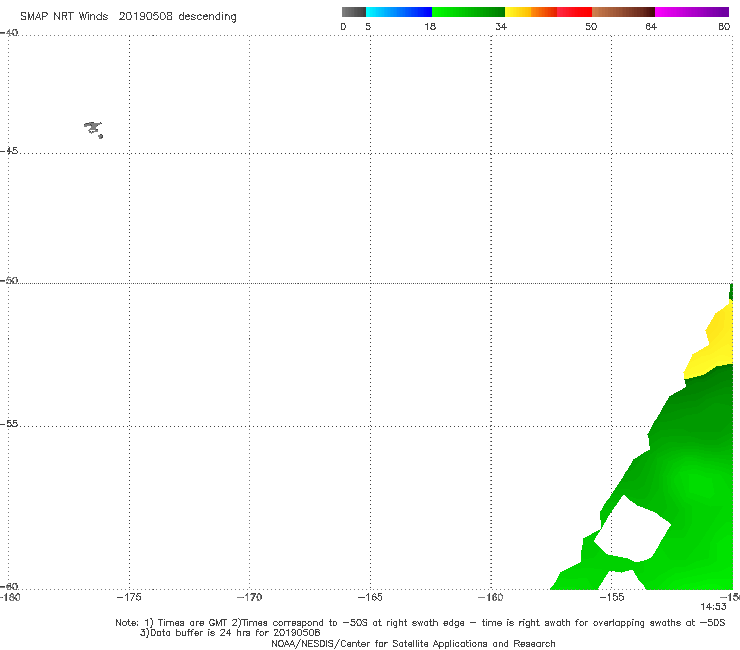Click the latitude label '-50'
Screen dimensions: 740x650
(9, 281)
